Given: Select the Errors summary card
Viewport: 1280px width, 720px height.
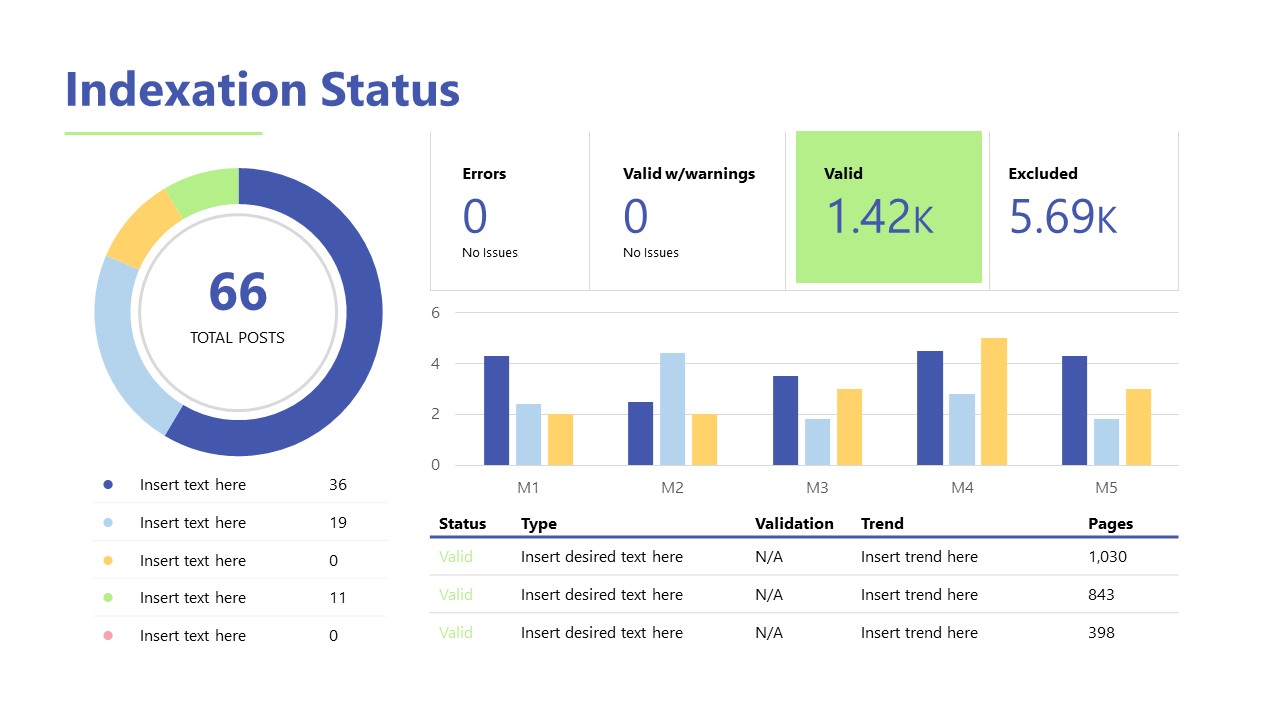Looking at the screenshot, I should tap(509, 211).
